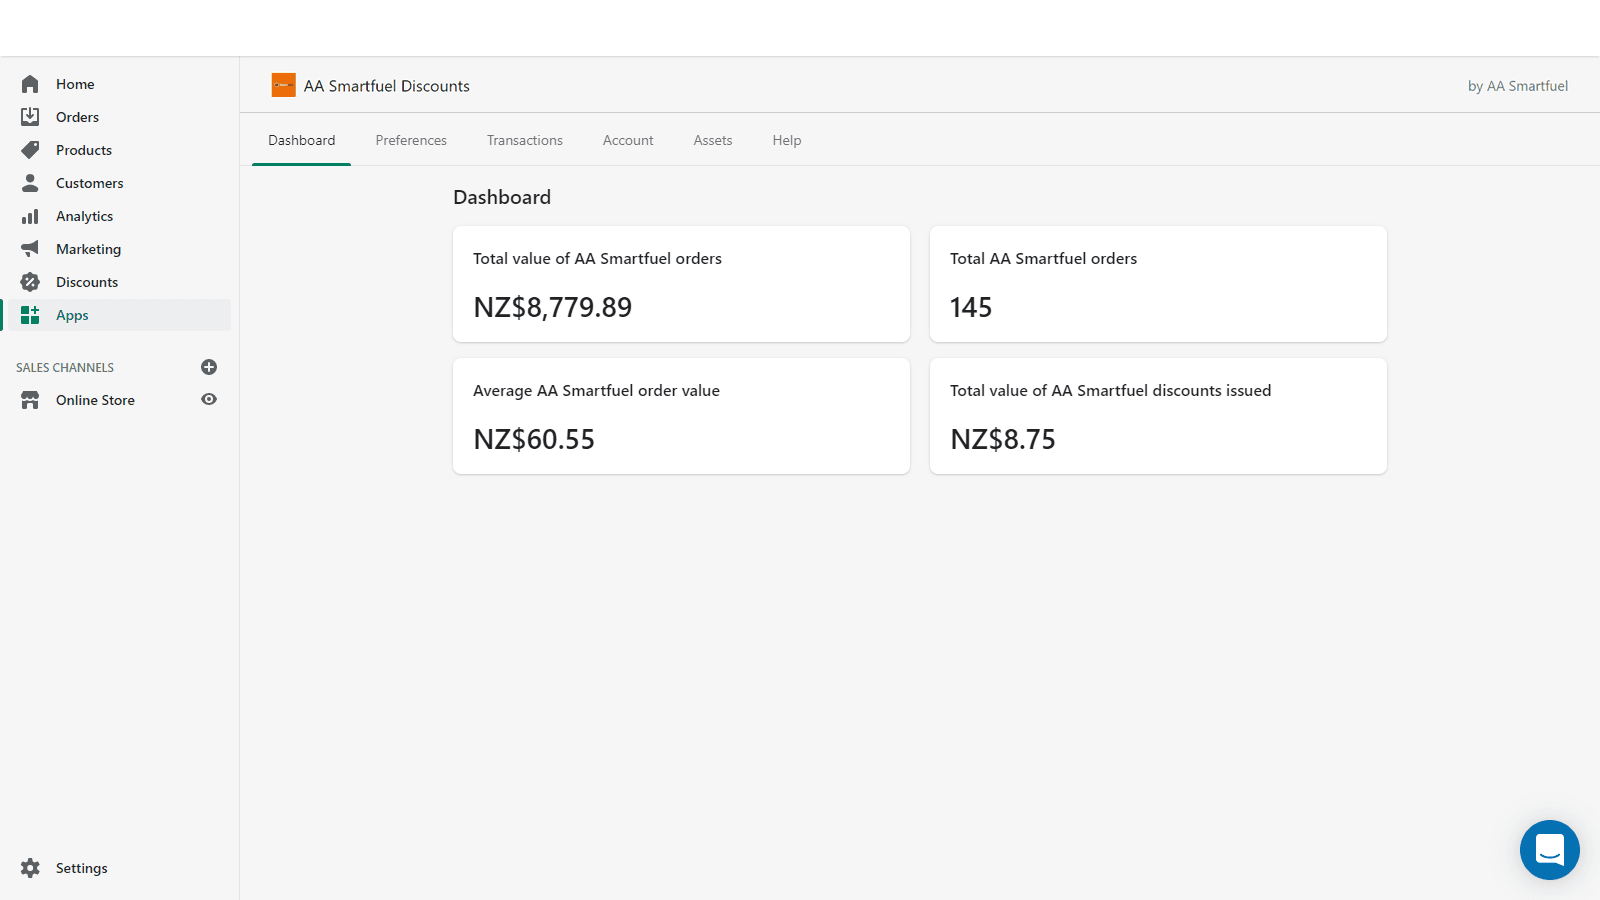Switch to the Preferences tab
1600x900 pixels.
point(411,140)
